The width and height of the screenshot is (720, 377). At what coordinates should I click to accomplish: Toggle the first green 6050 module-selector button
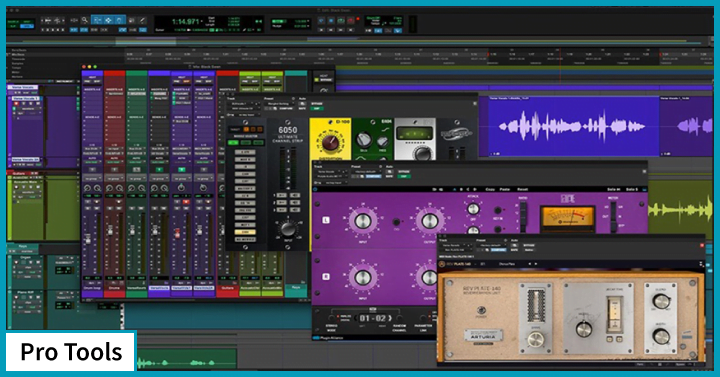click(x=234, y=143)
